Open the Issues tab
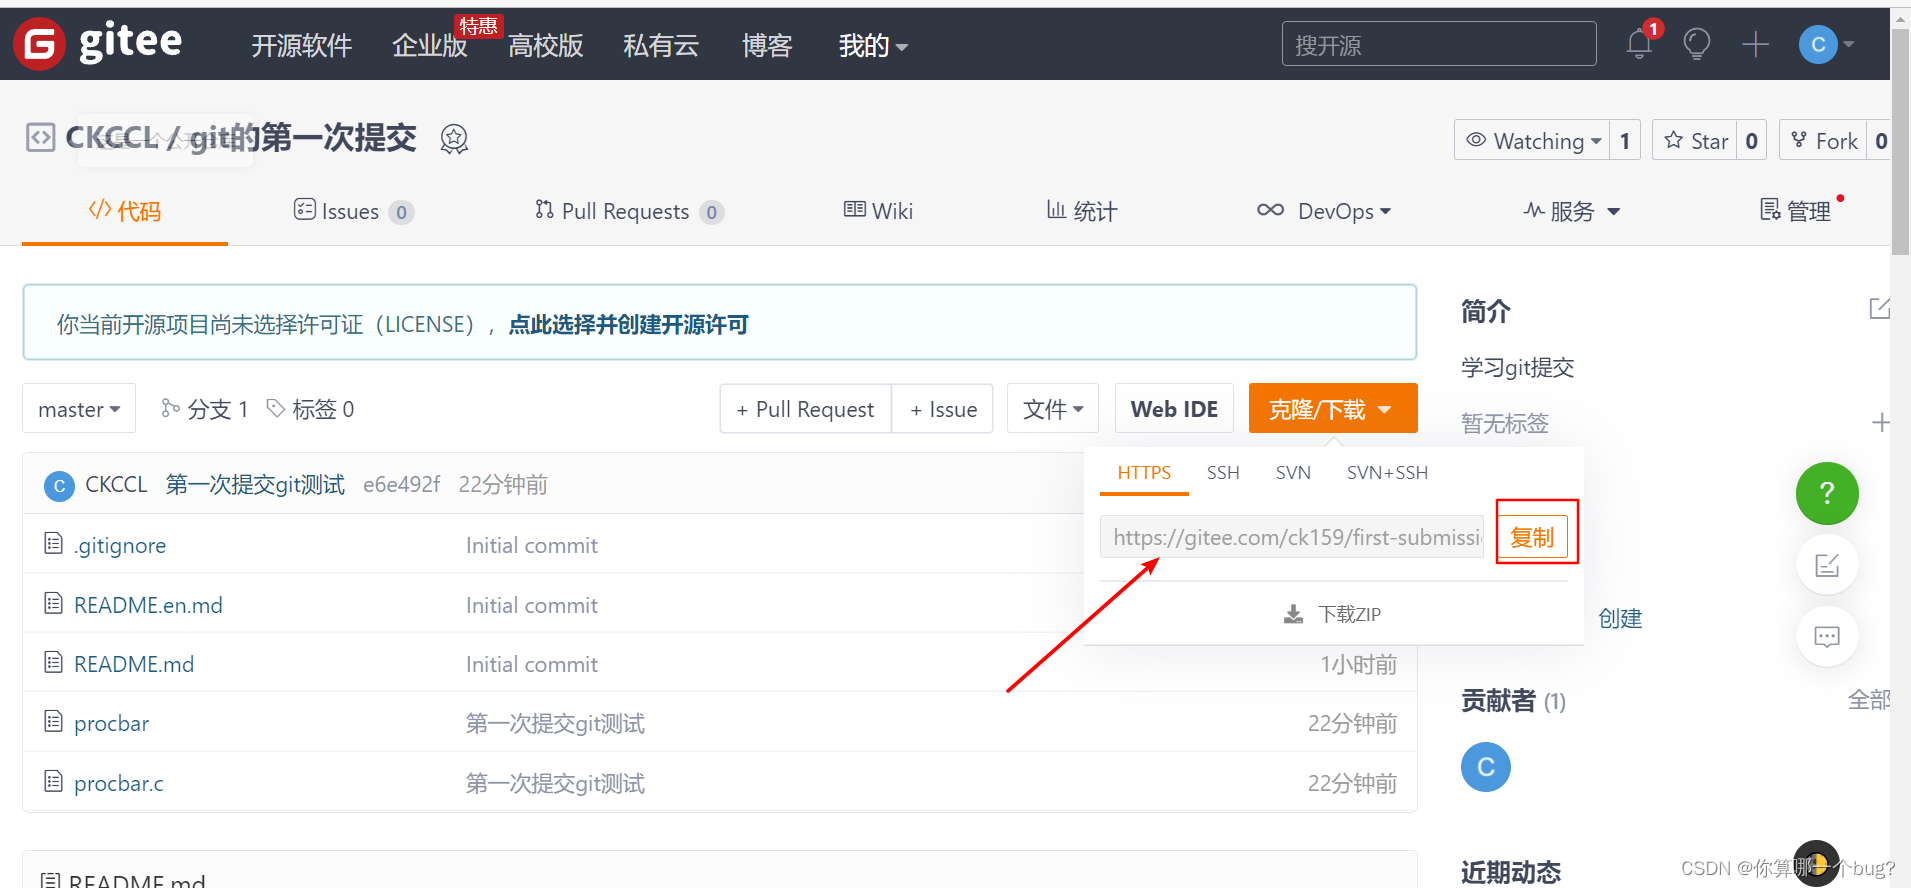The width and height of the screenshot is (1911, 888). click(x=353, y=211)
